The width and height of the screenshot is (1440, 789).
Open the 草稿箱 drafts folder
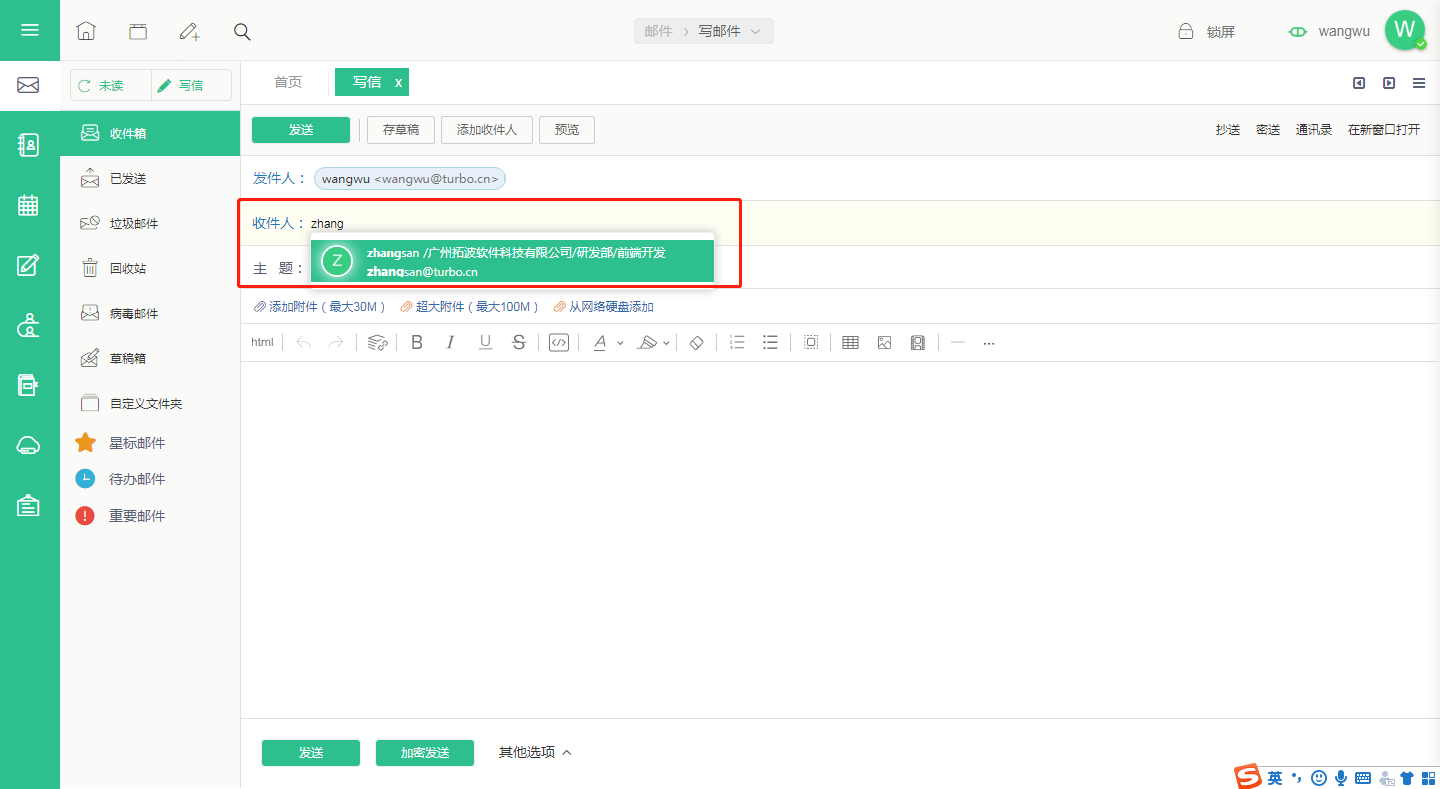point(150,358)
